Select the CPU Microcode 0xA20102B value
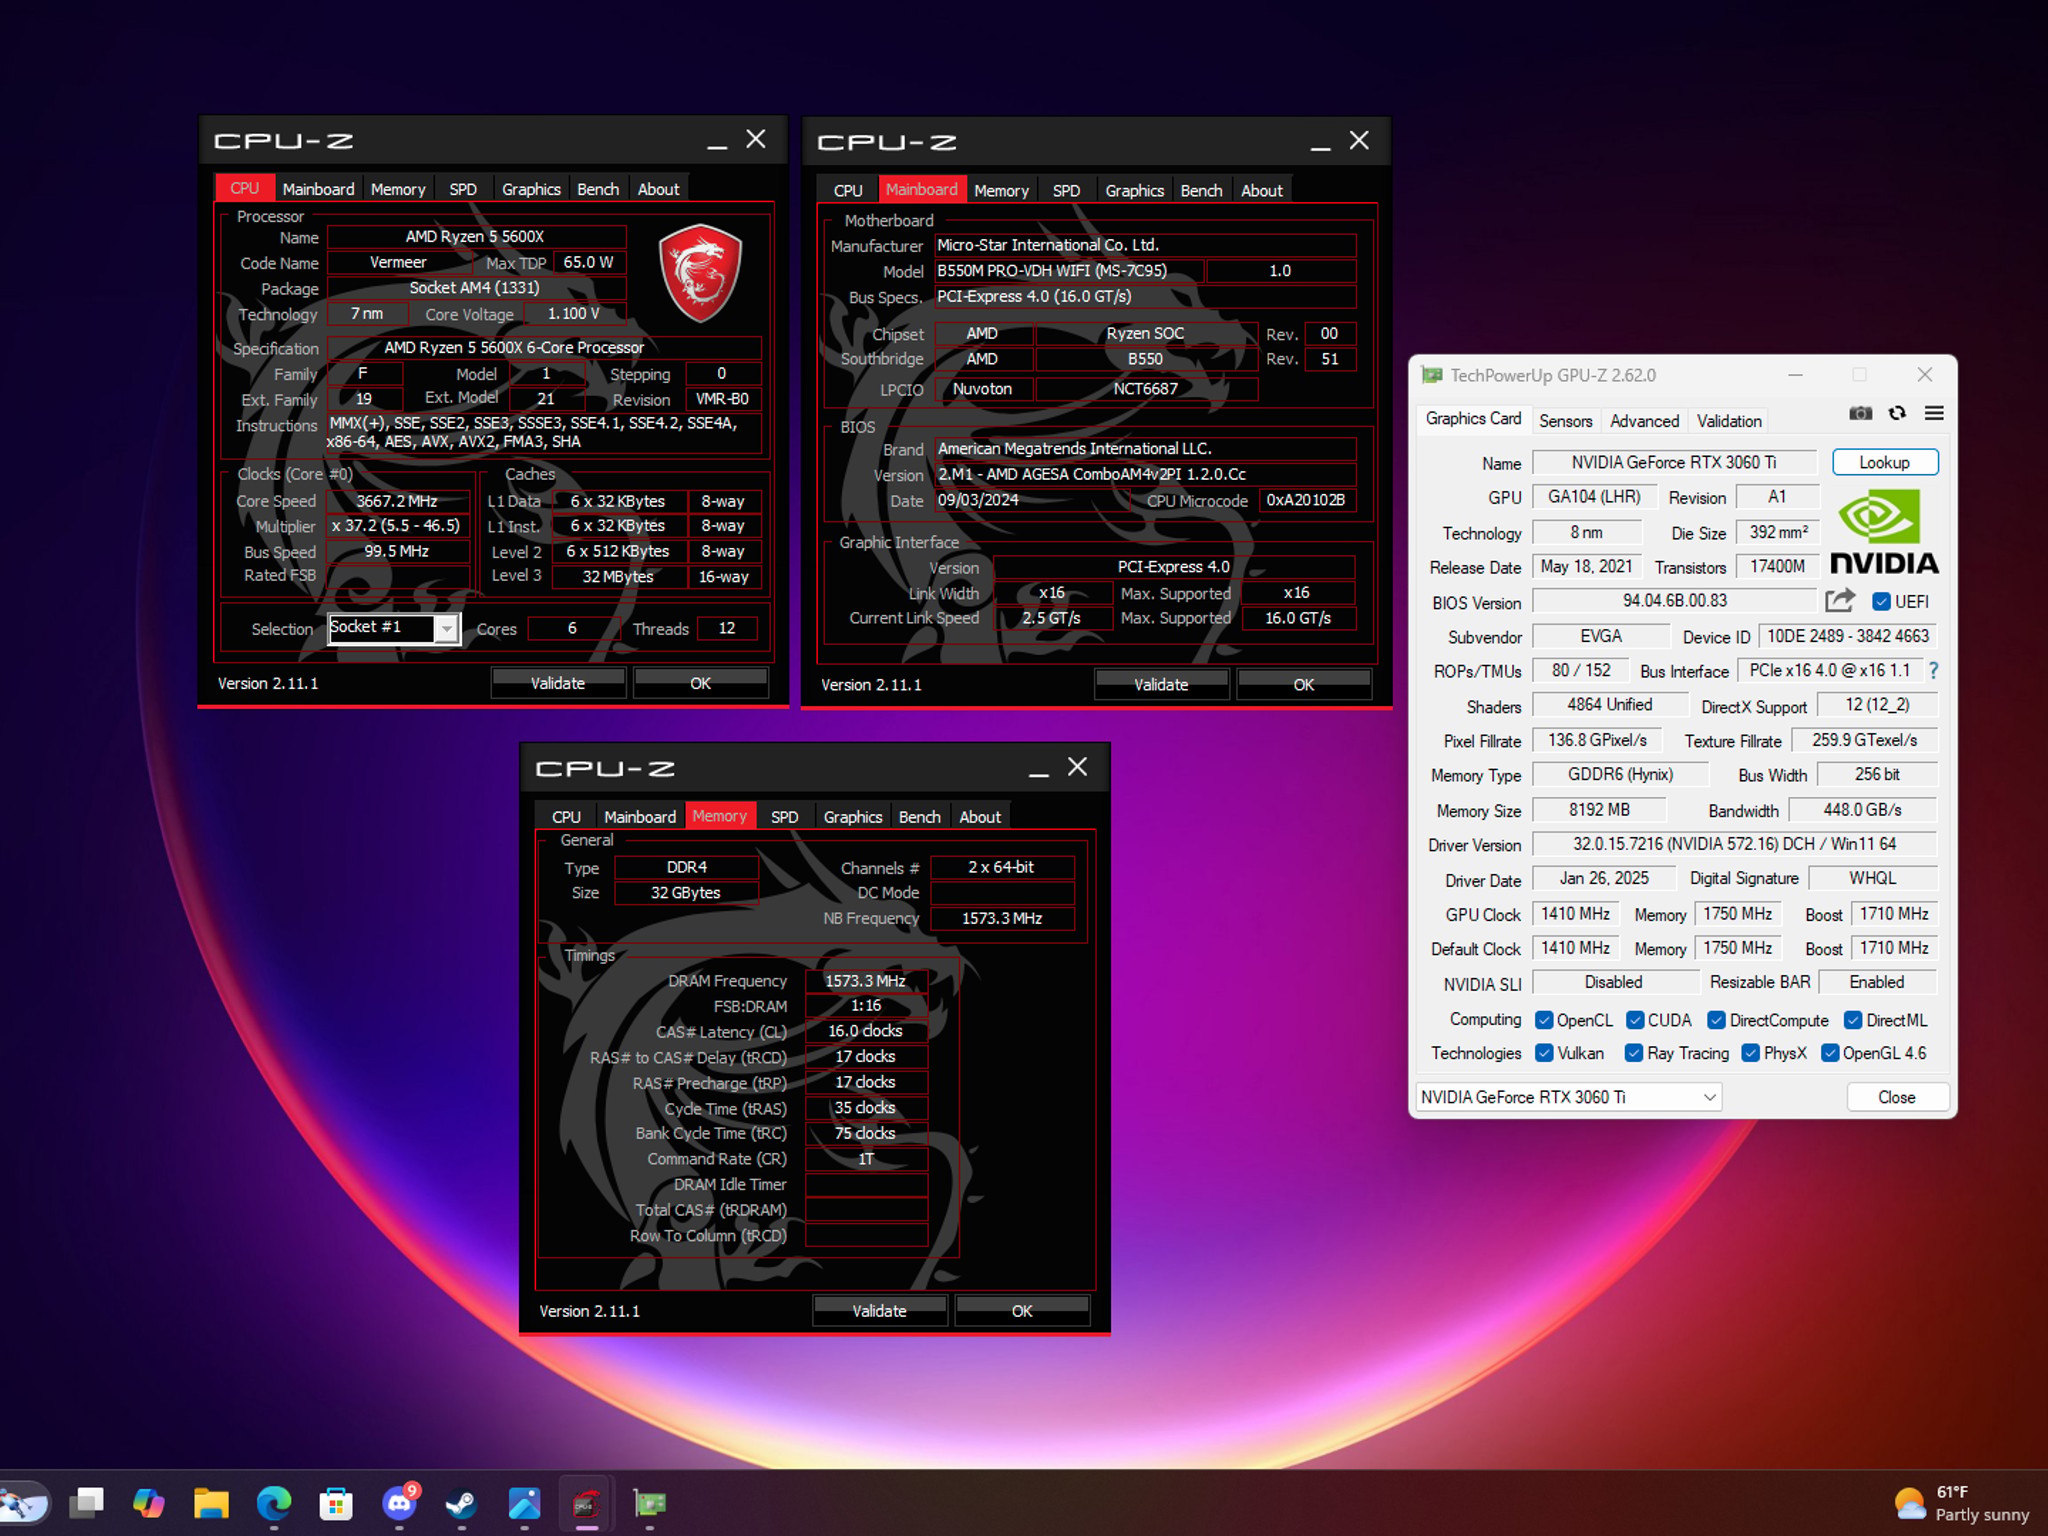Image resolution: width=2048 pixels, height=1536 pixels. (1306, 500)
